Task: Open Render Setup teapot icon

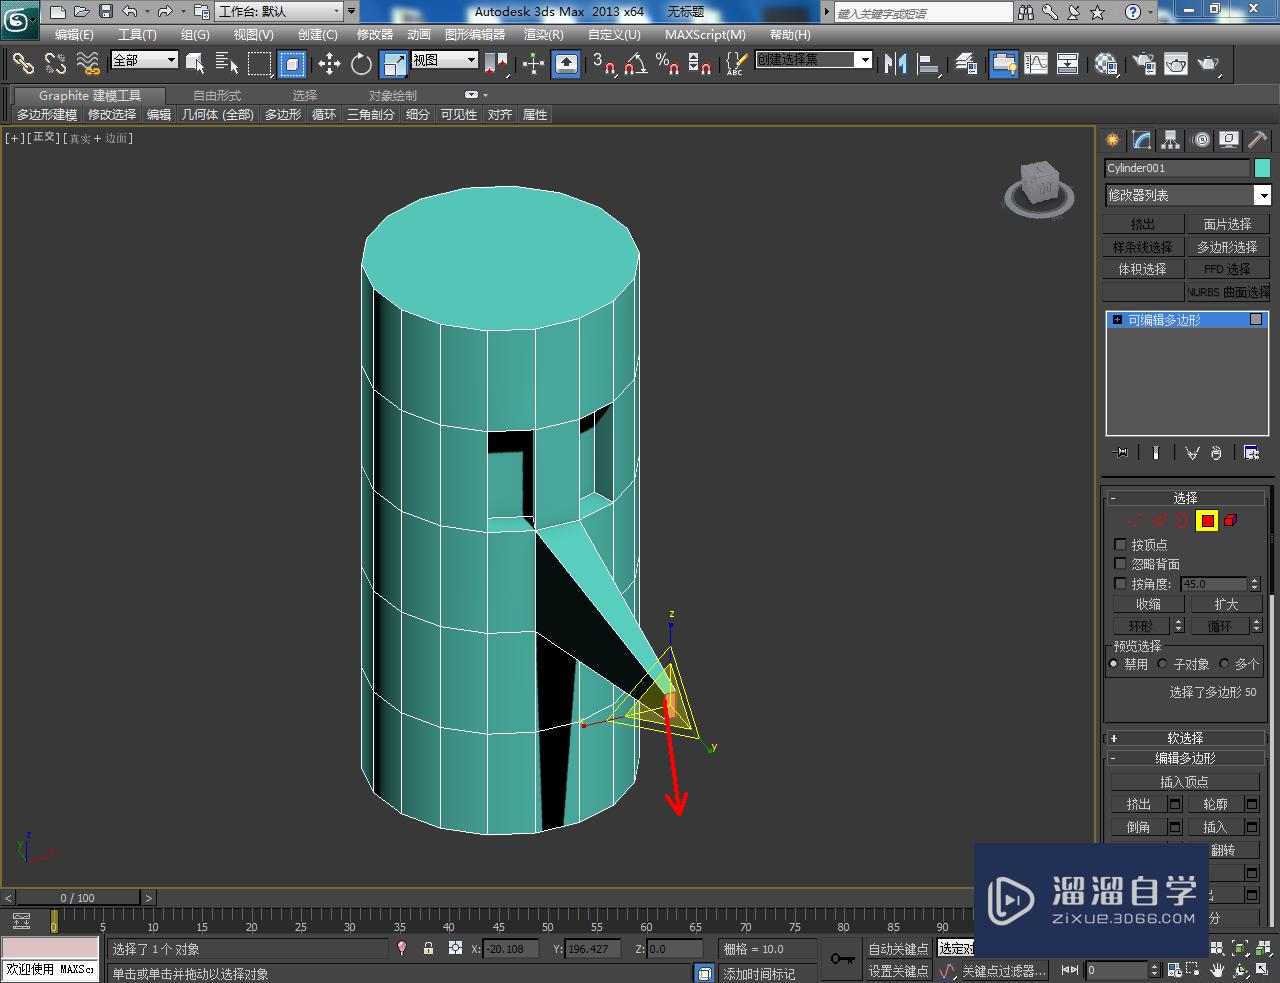Action: click(1143, 64)
